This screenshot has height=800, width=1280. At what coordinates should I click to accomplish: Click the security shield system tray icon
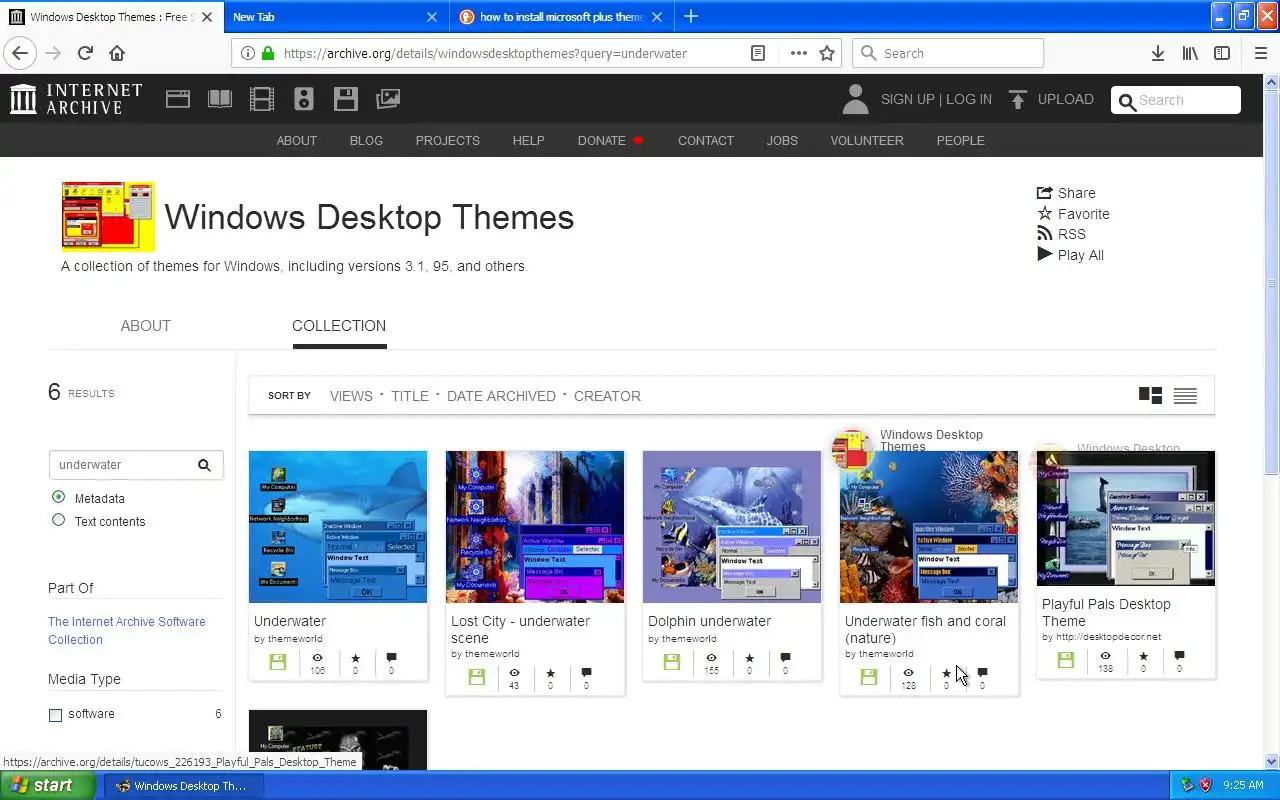[1205, 786]
